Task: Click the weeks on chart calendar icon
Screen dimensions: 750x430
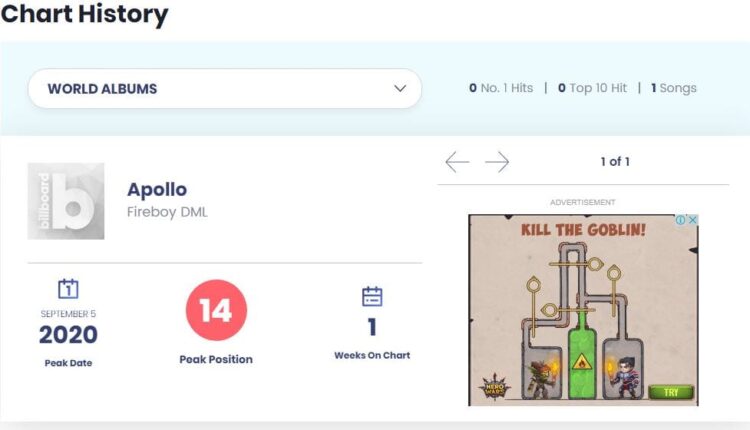Action: [x=372, y=297]
